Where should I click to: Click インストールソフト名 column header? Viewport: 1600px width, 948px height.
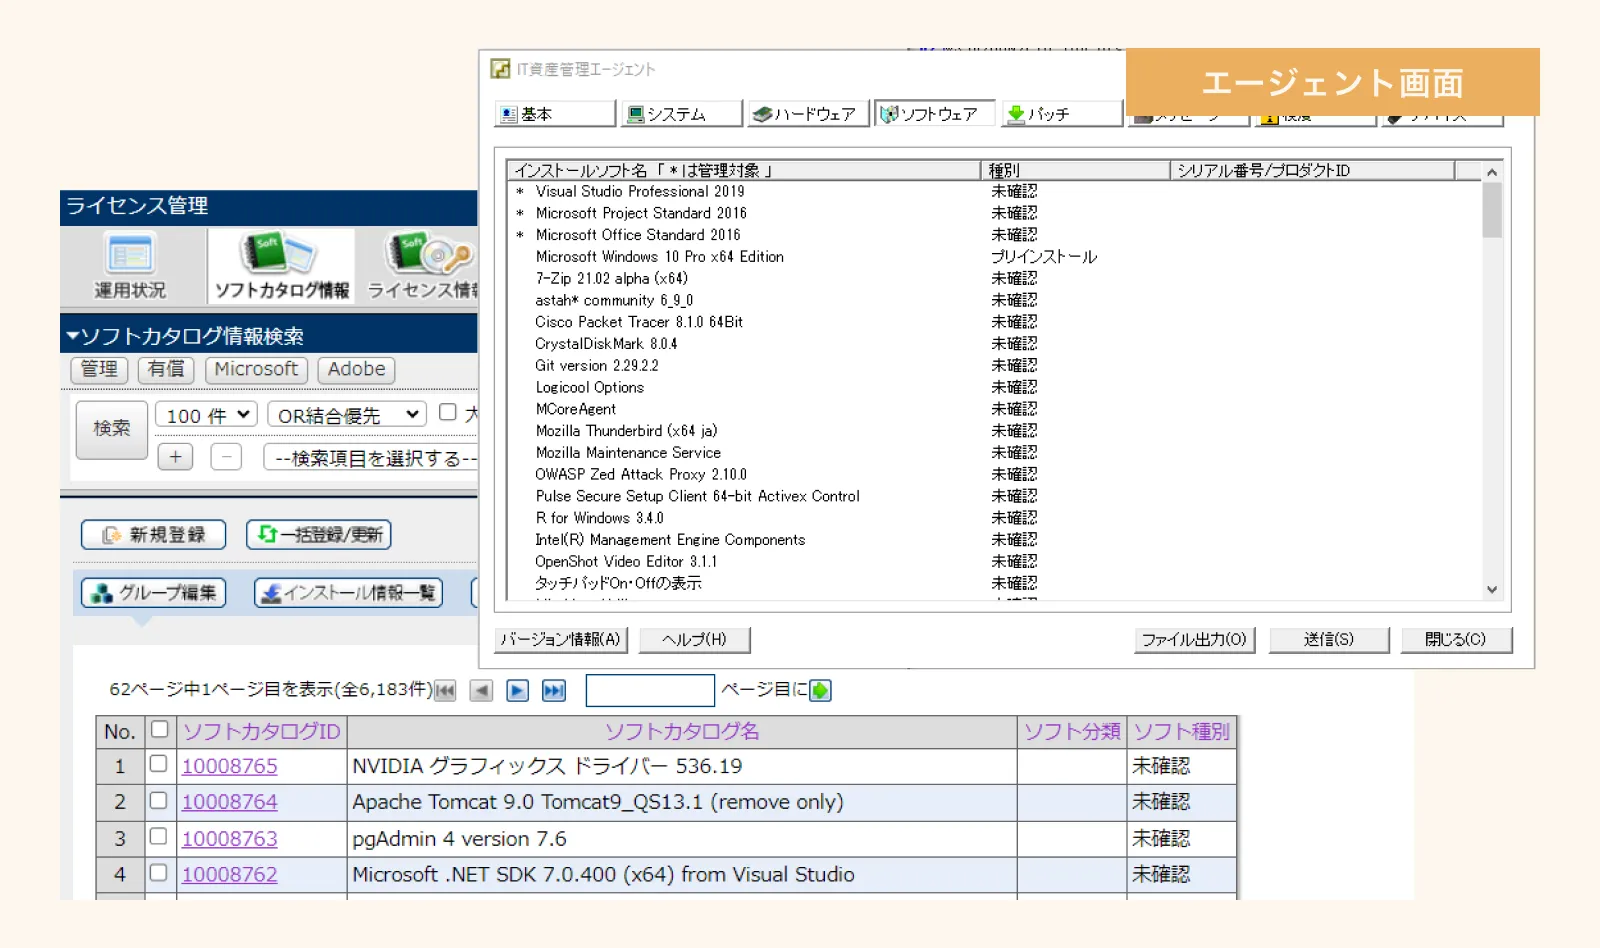click(x=743, y=170)
